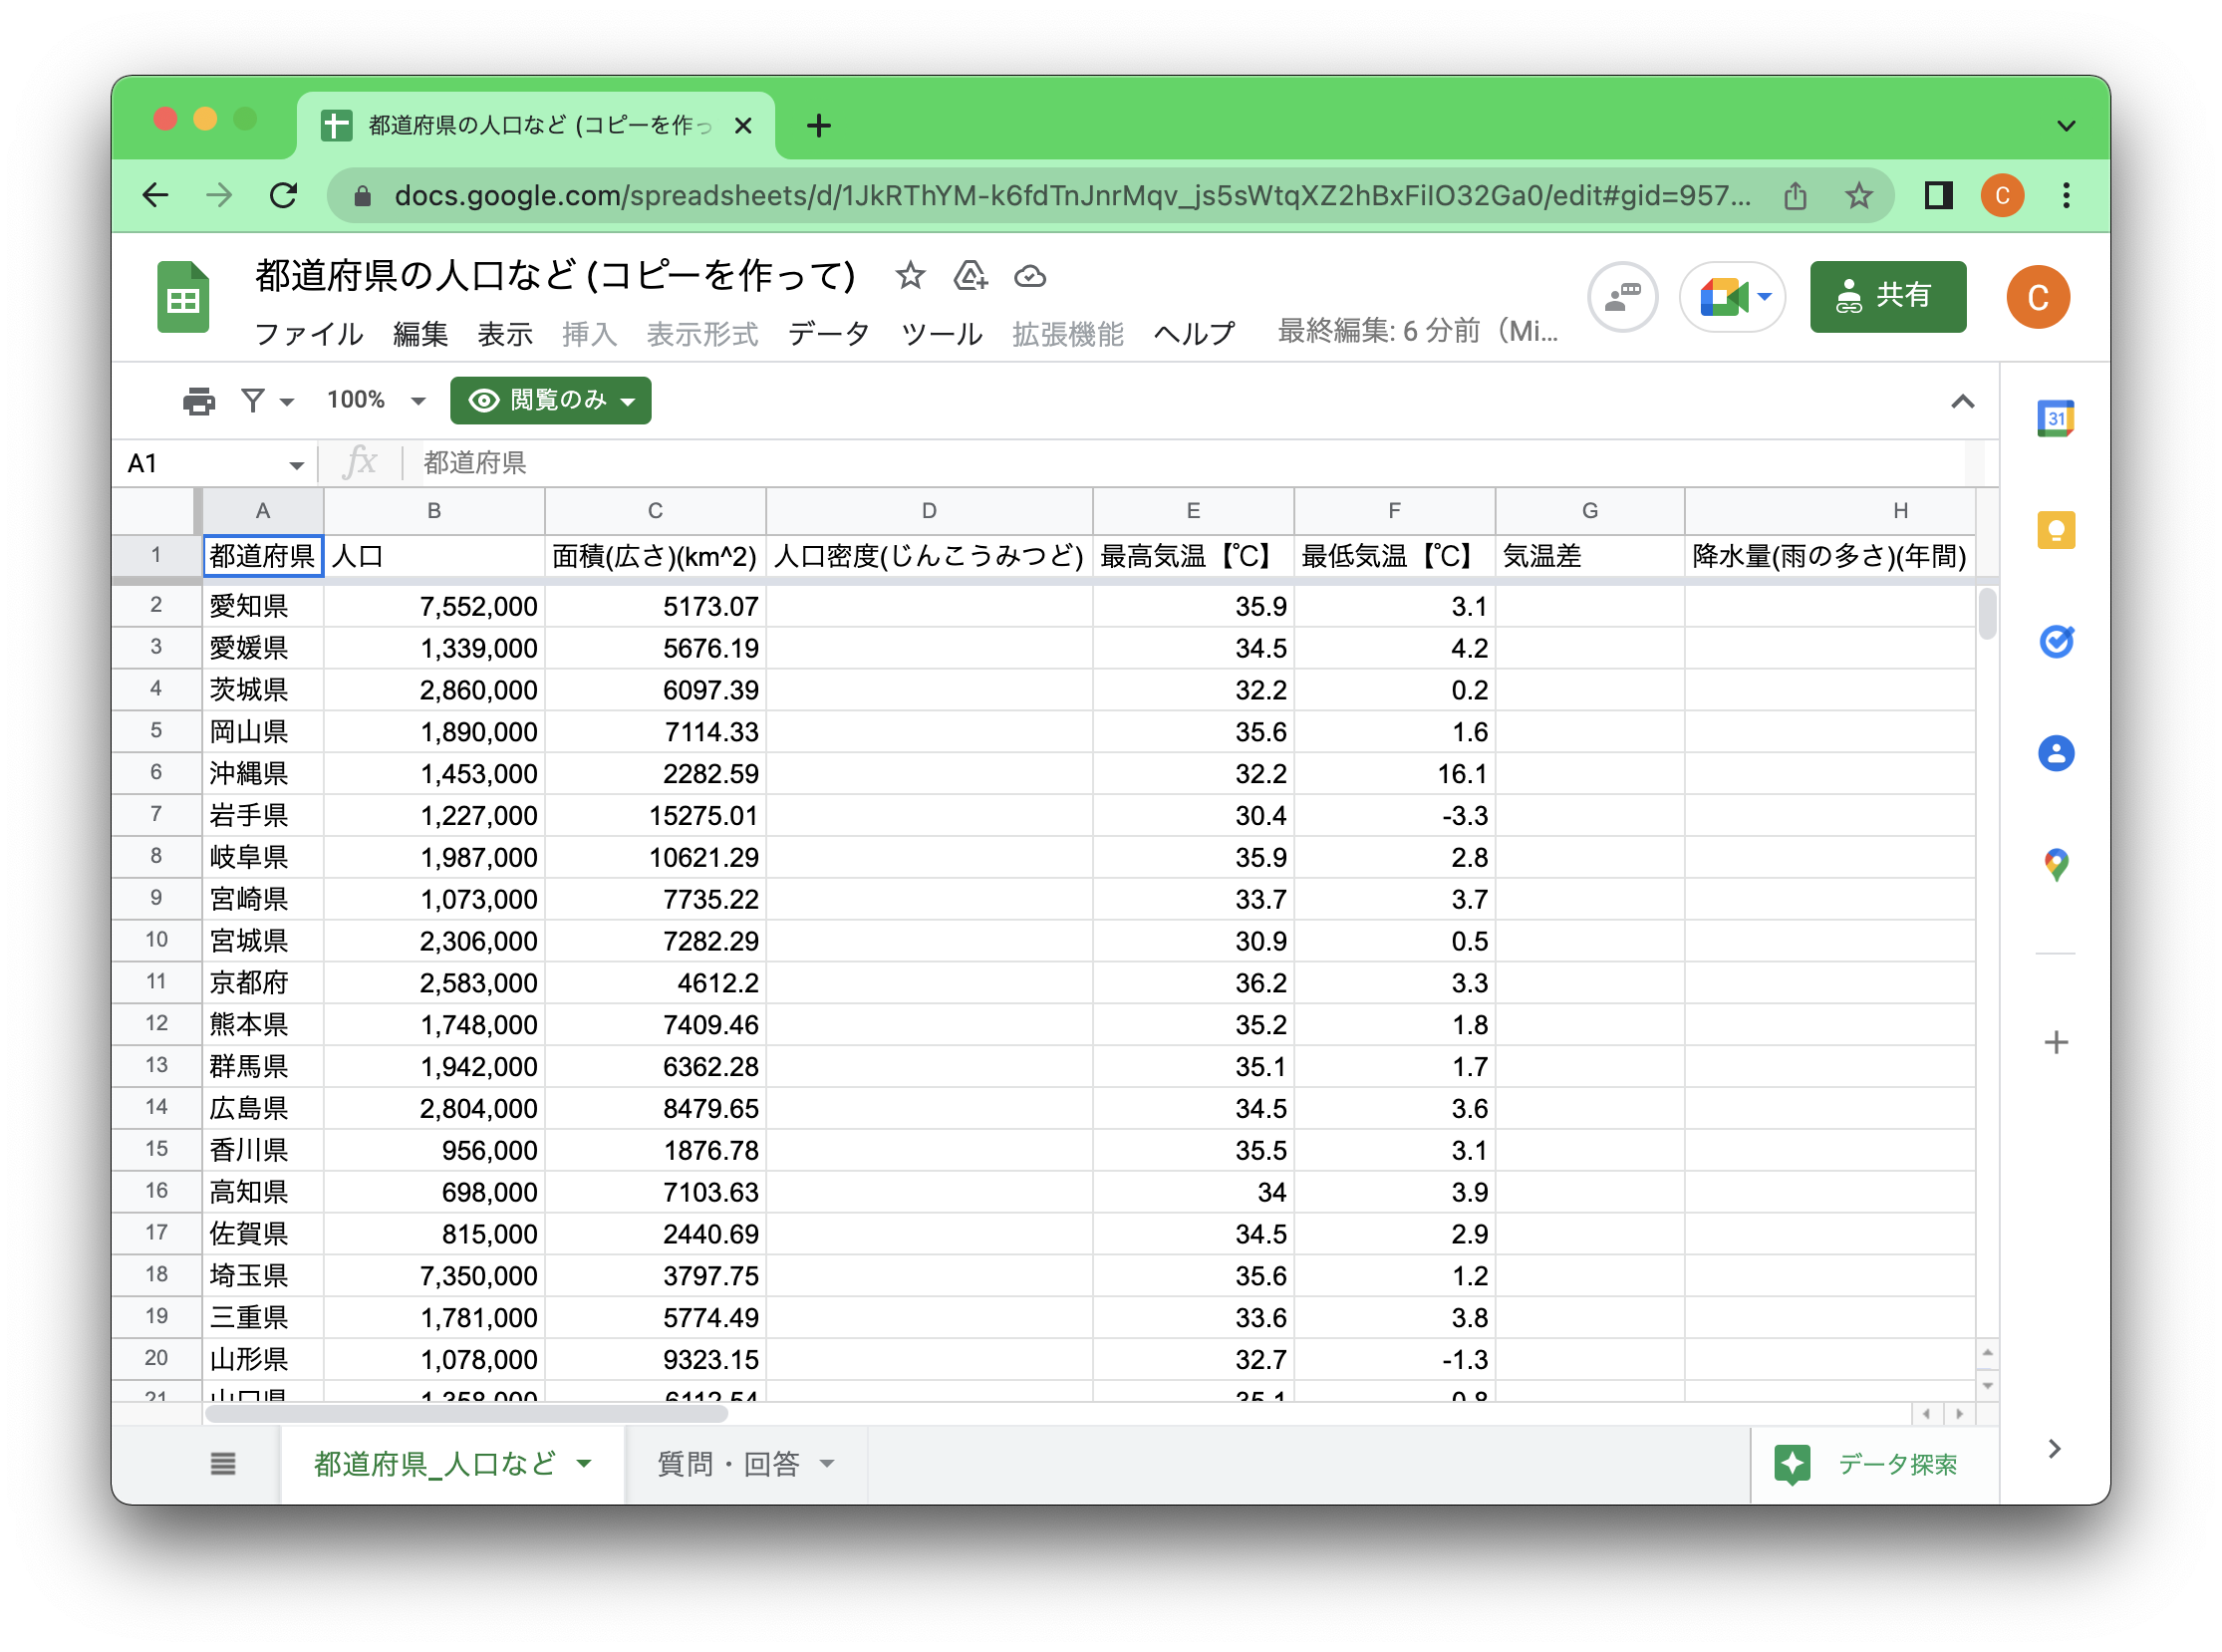
Task: Open the データ menu
Action: coord(828,334)
